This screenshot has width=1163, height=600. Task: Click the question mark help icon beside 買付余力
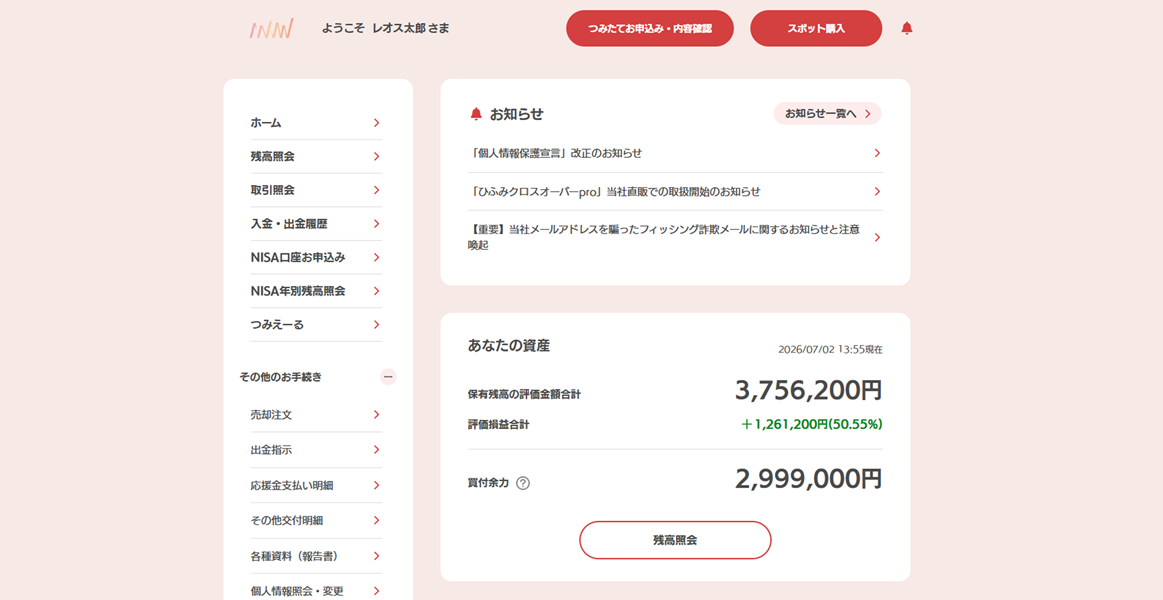523,483
